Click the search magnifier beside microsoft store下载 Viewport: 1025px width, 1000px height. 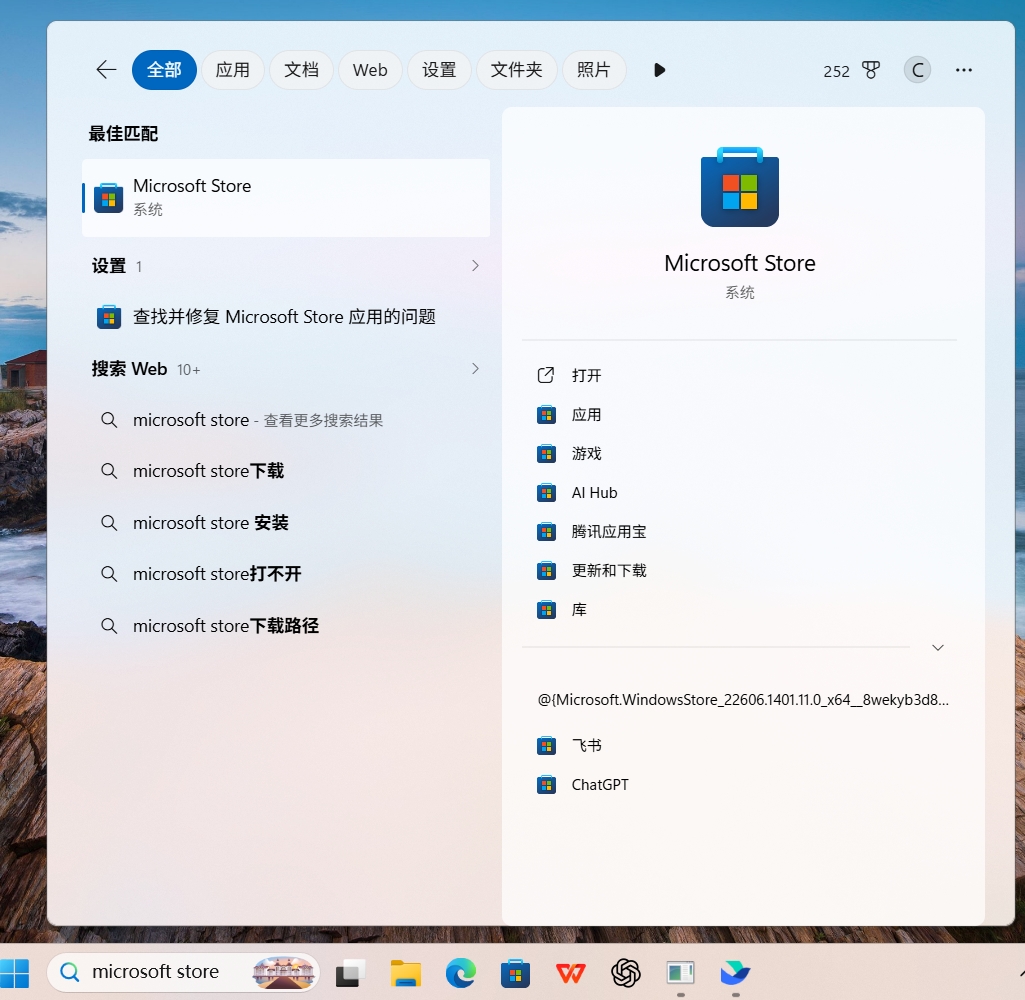(109, 471)
